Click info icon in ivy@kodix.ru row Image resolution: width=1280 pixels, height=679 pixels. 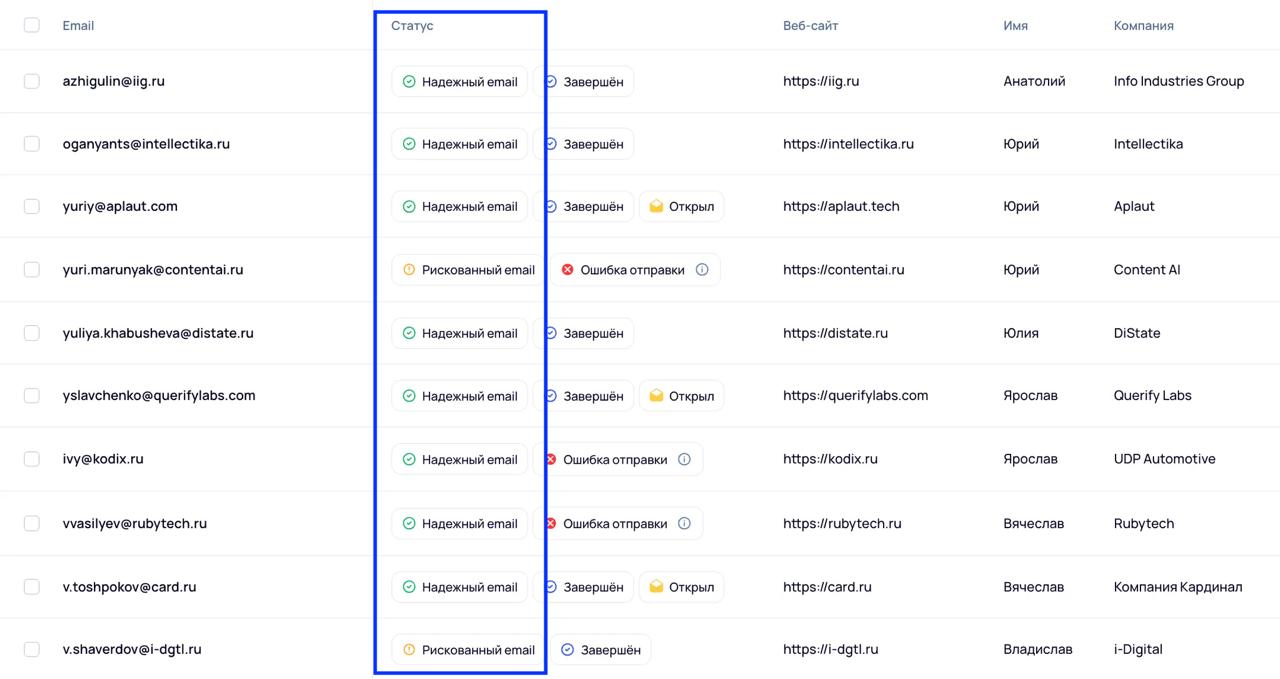click(x=684, y=460)
